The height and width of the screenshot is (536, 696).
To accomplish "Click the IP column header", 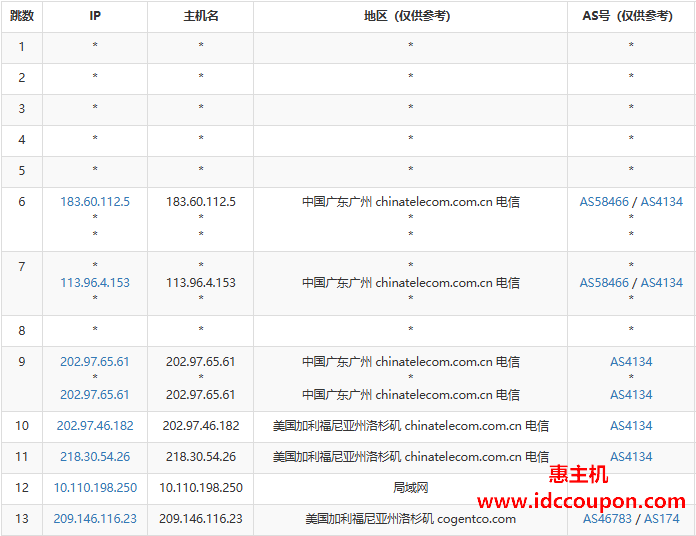I will click(95, 16).
